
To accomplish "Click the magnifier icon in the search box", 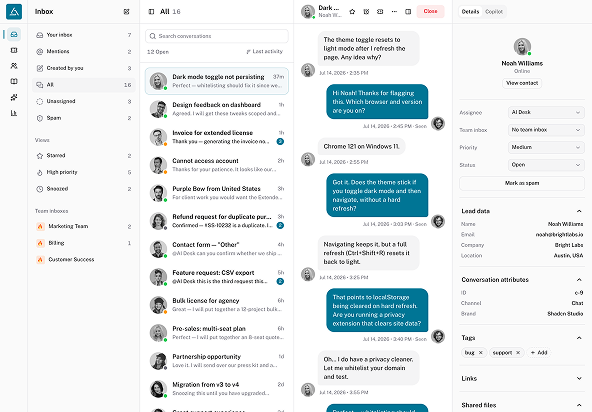I will point(153,36).
